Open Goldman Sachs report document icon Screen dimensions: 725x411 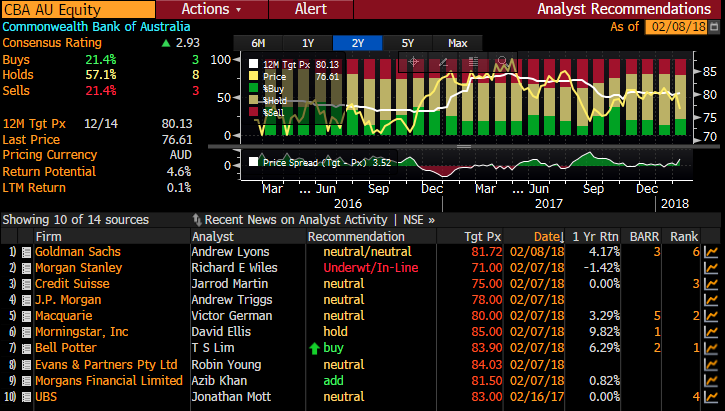[x=26, y=252]
